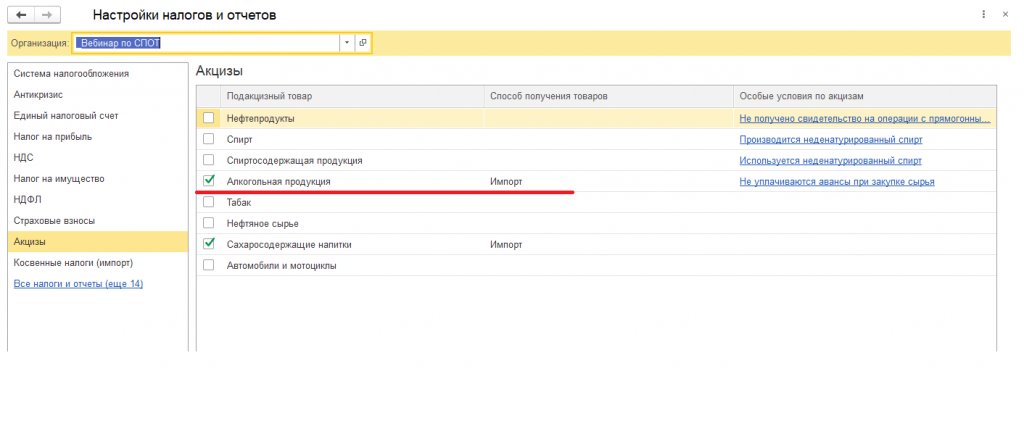Click the link "Производится неденатурированный спирт"

831,139
